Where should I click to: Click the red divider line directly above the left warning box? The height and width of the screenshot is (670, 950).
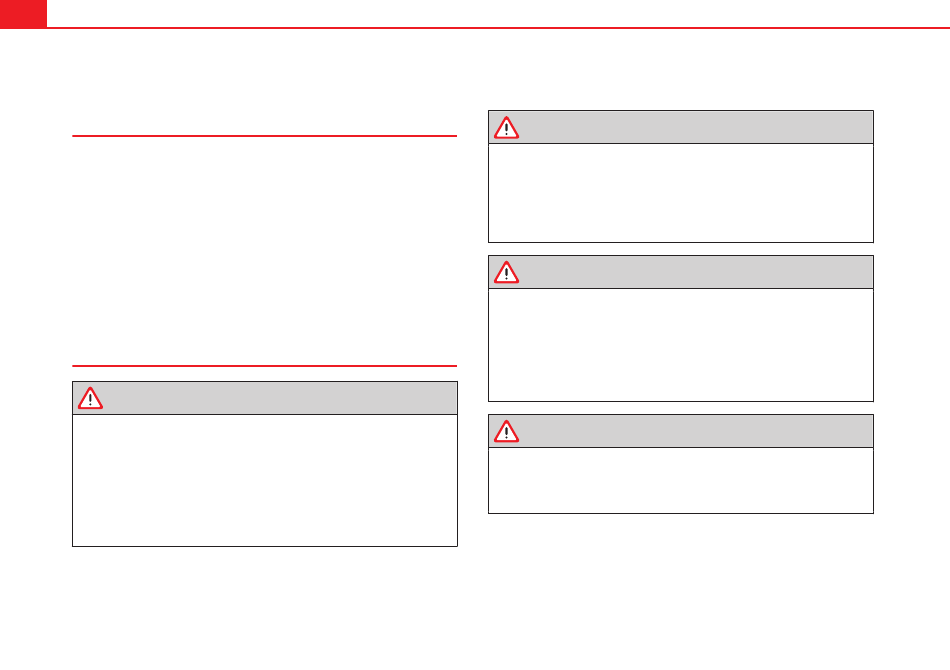point(265,366)
